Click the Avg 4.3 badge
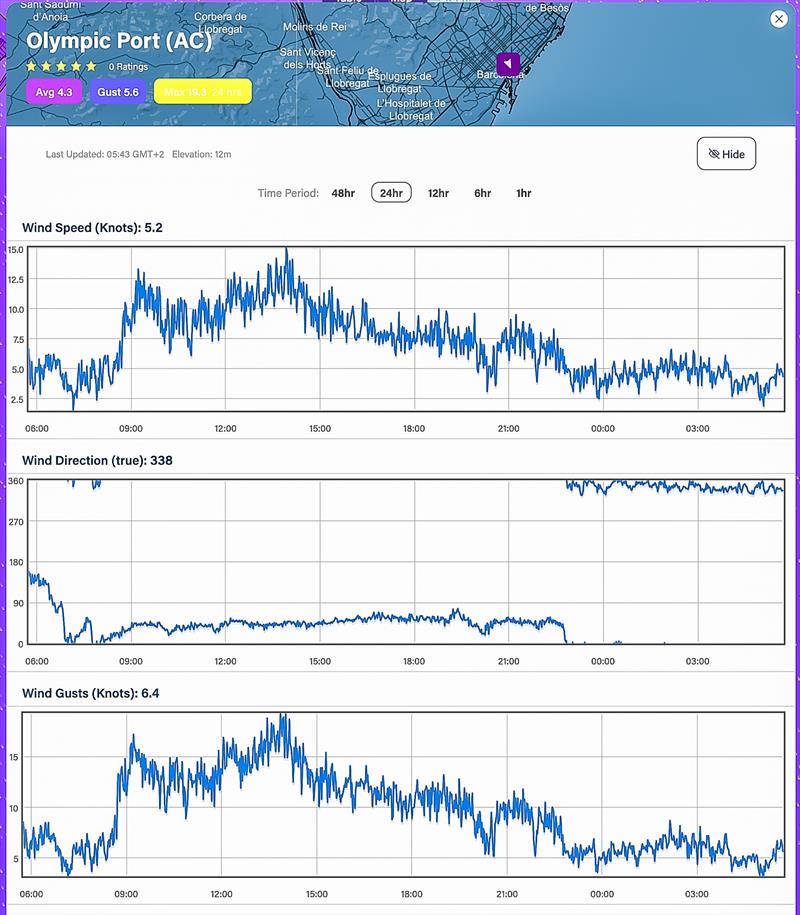 click(x=54, y=92)
